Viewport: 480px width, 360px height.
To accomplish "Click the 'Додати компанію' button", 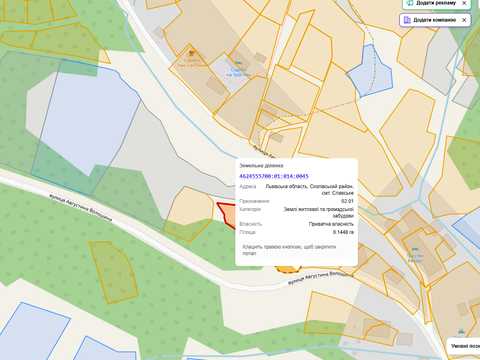I will coord(435,20).
